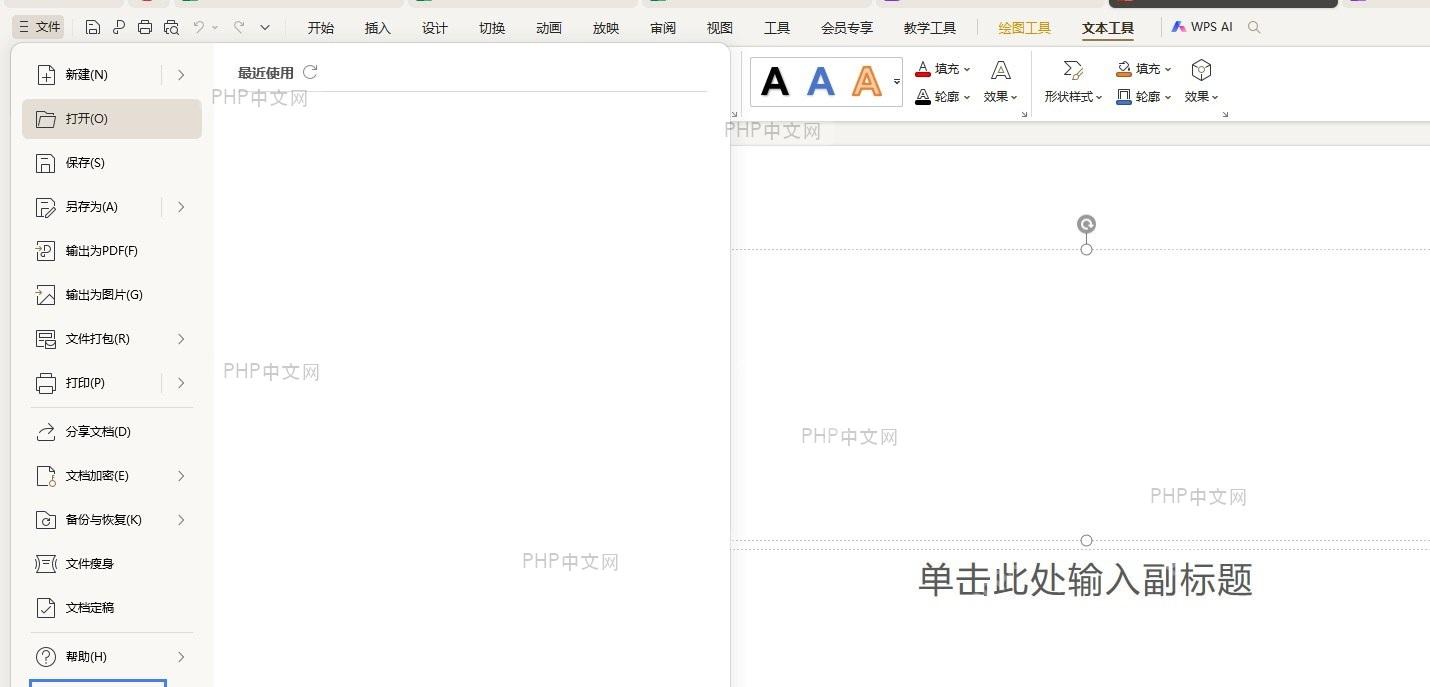Expand the WordArt preset gallery arrow

[x=896, y=82]
